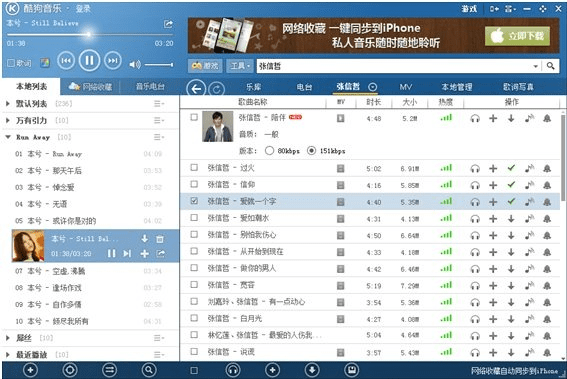The image size is (567, 379).
Task: Change play mode with the bottom loop icon
Action: coord(109,370)
